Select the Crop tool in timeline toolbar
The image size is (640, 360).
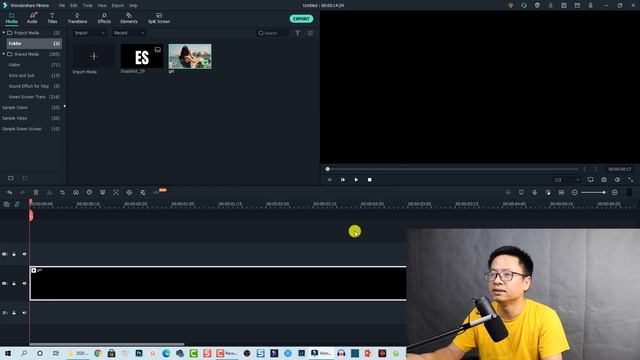pos(62,192)
